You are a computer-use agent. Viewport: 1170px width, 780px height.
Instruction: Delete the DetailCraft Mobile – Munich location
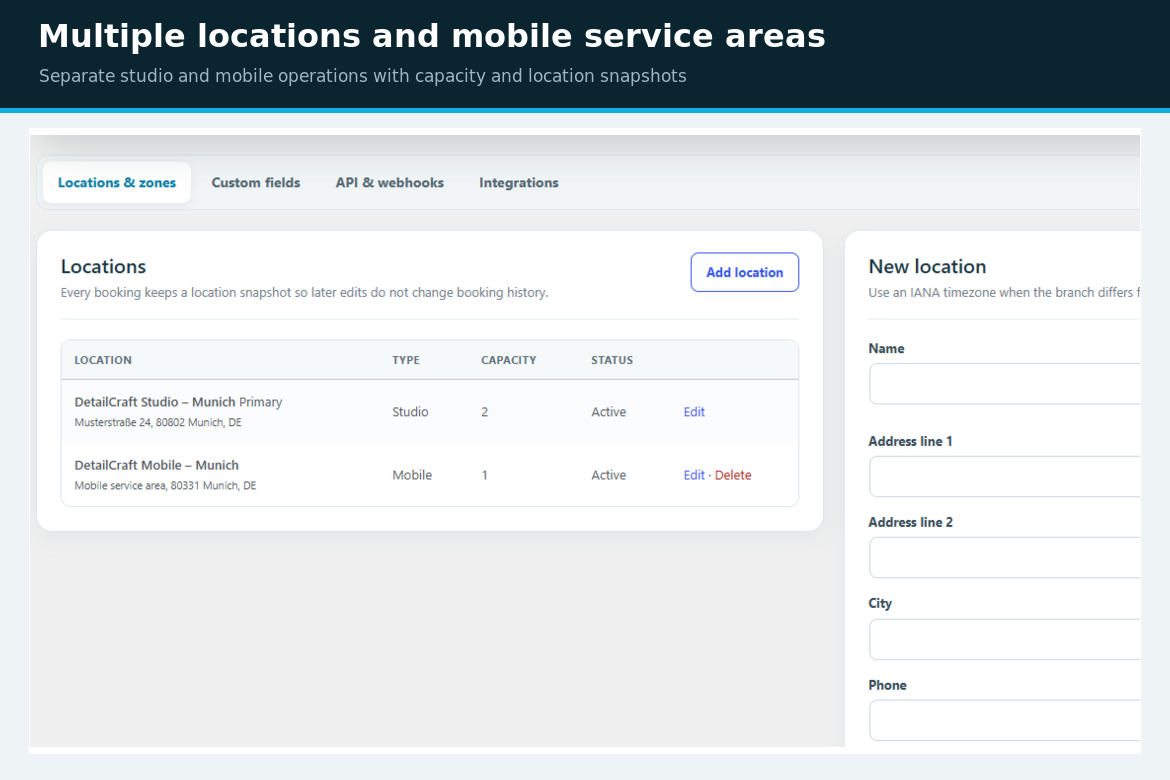coord(733,475)
